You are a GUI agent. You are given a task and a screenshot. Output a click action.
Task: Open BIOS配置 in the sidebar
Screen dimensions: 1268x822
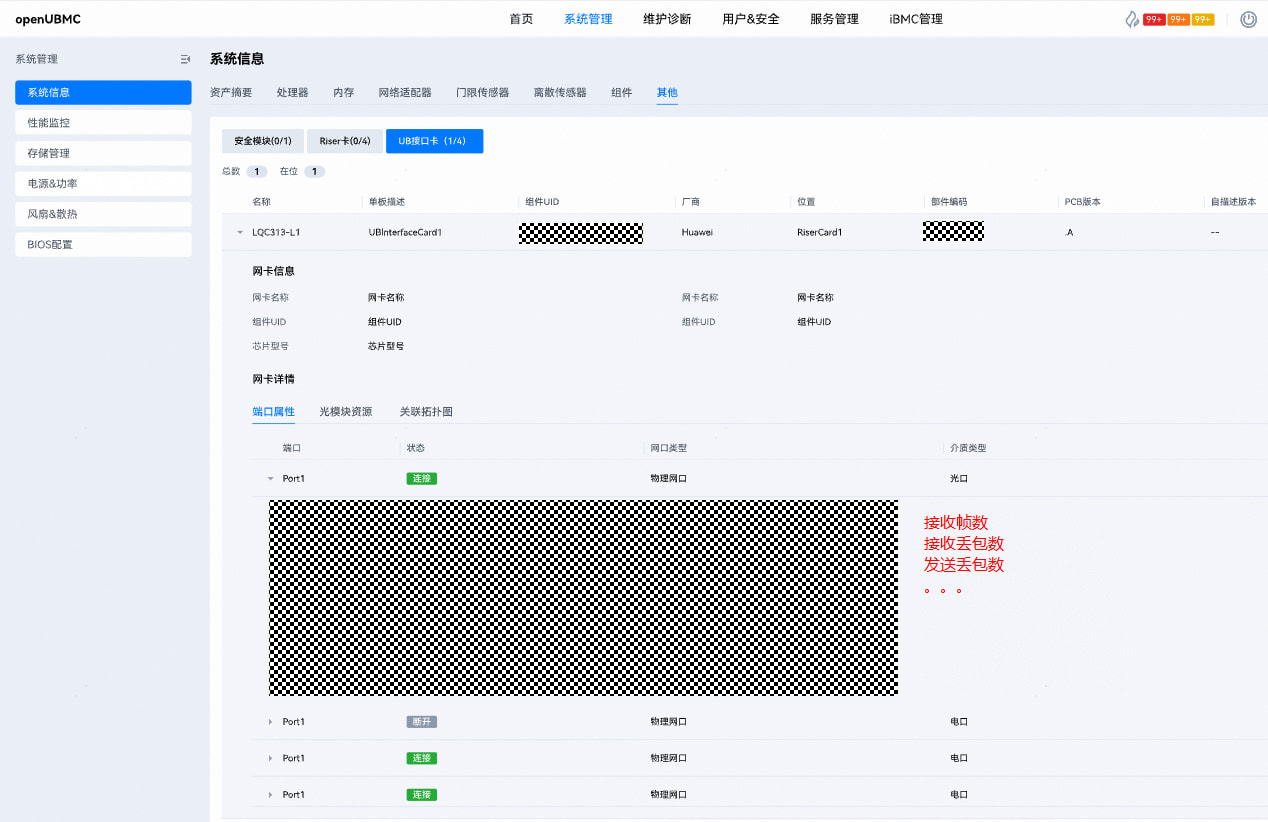click(x=103, y=245)
